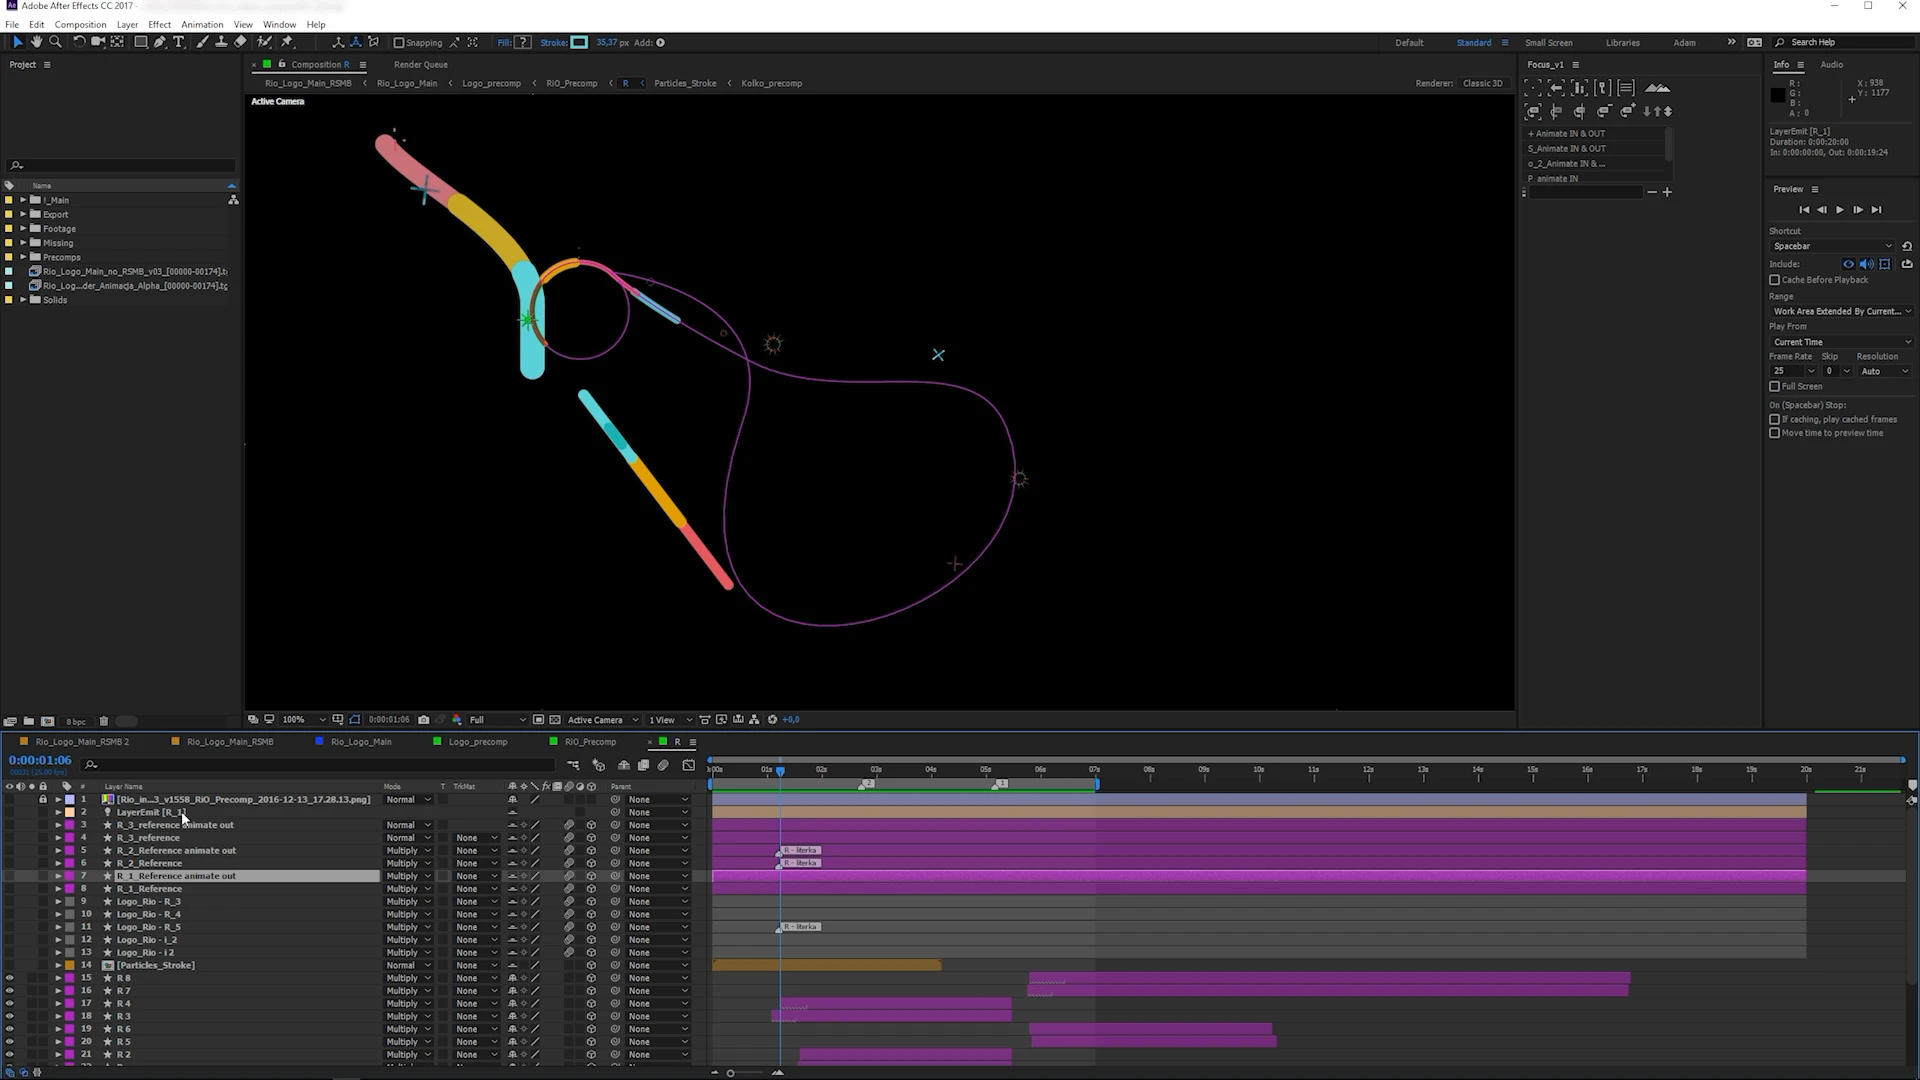The height and width of the screenshot is (1080, 1920).
Task: Check the Full Screen preview option
Action: (1775, 386)
